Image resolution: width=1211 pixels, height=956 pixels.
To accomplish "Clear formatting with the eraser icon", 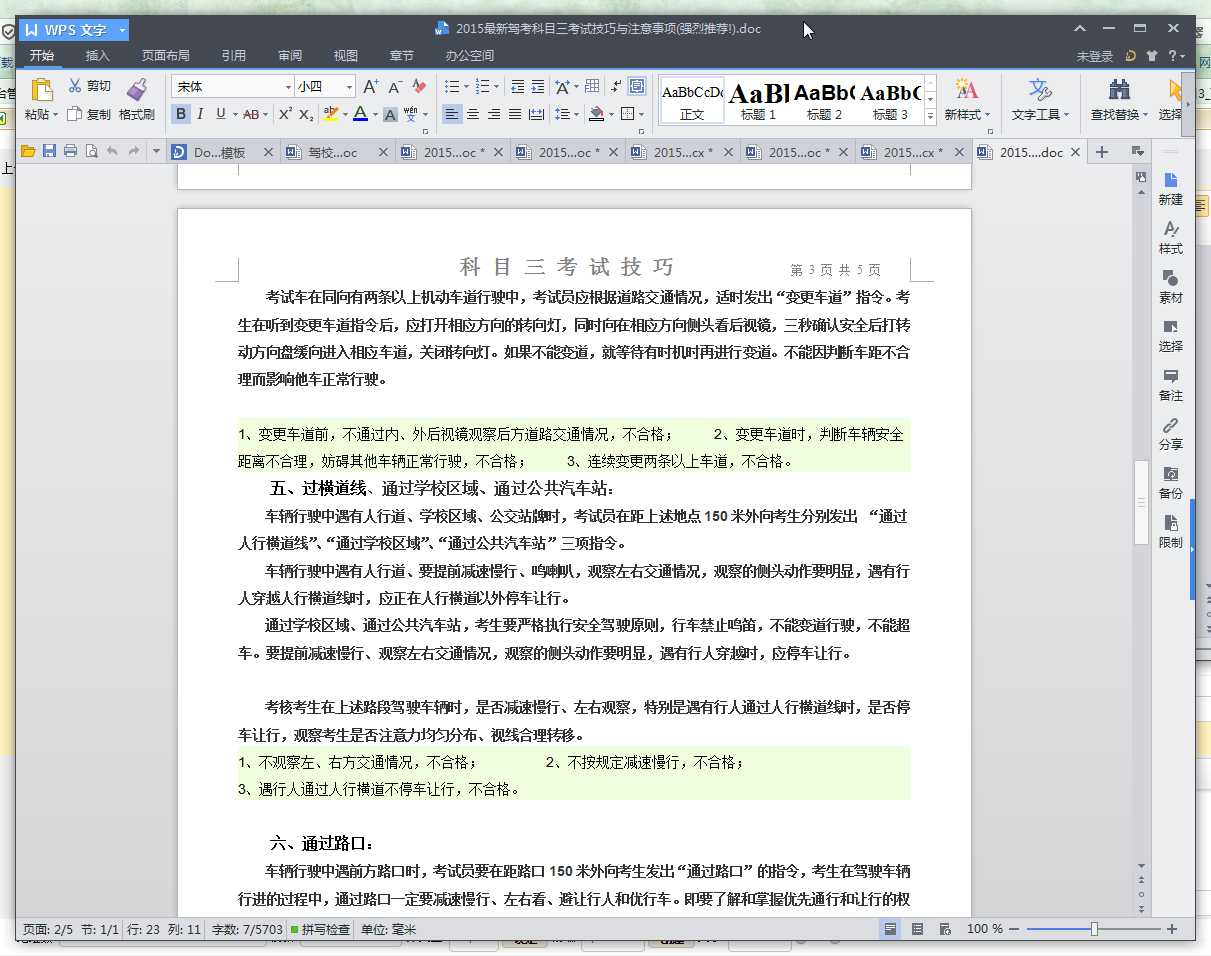I will [x=420, y=87].
